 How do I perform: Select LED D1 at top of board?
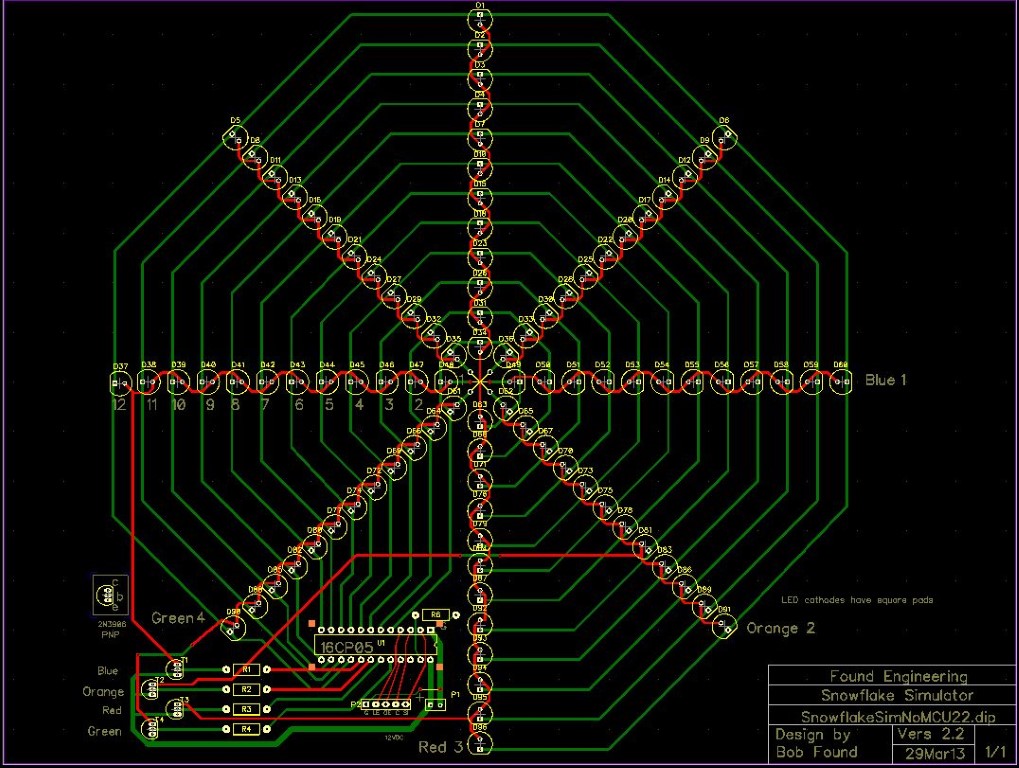480,17
